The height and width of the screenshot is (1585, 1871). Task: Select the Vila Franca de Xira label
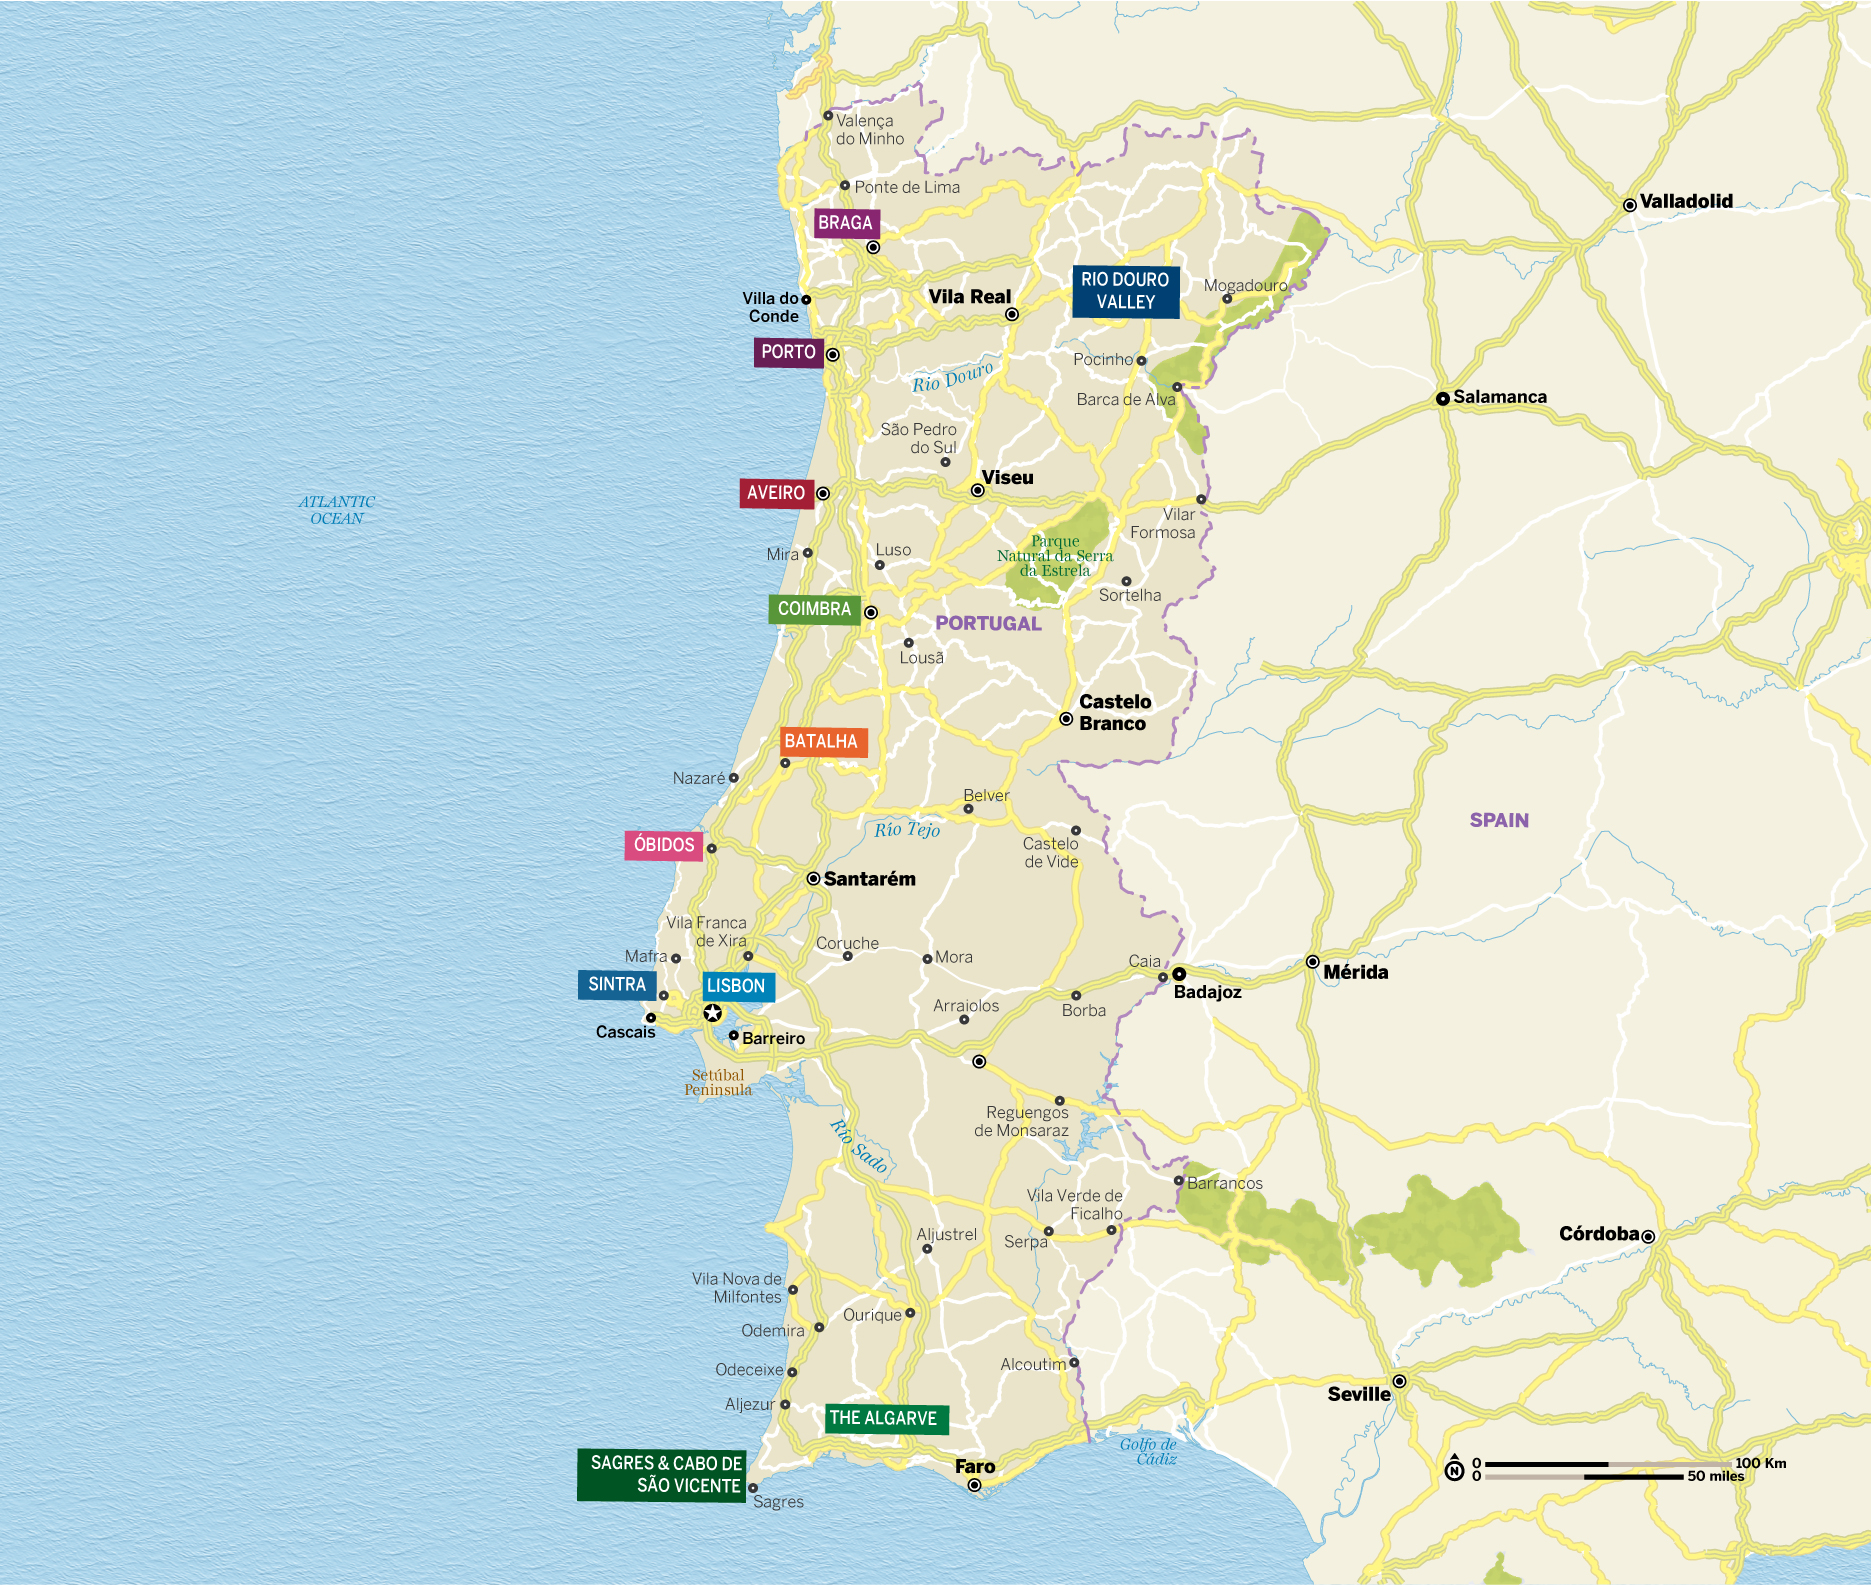(x=707, y=932)
